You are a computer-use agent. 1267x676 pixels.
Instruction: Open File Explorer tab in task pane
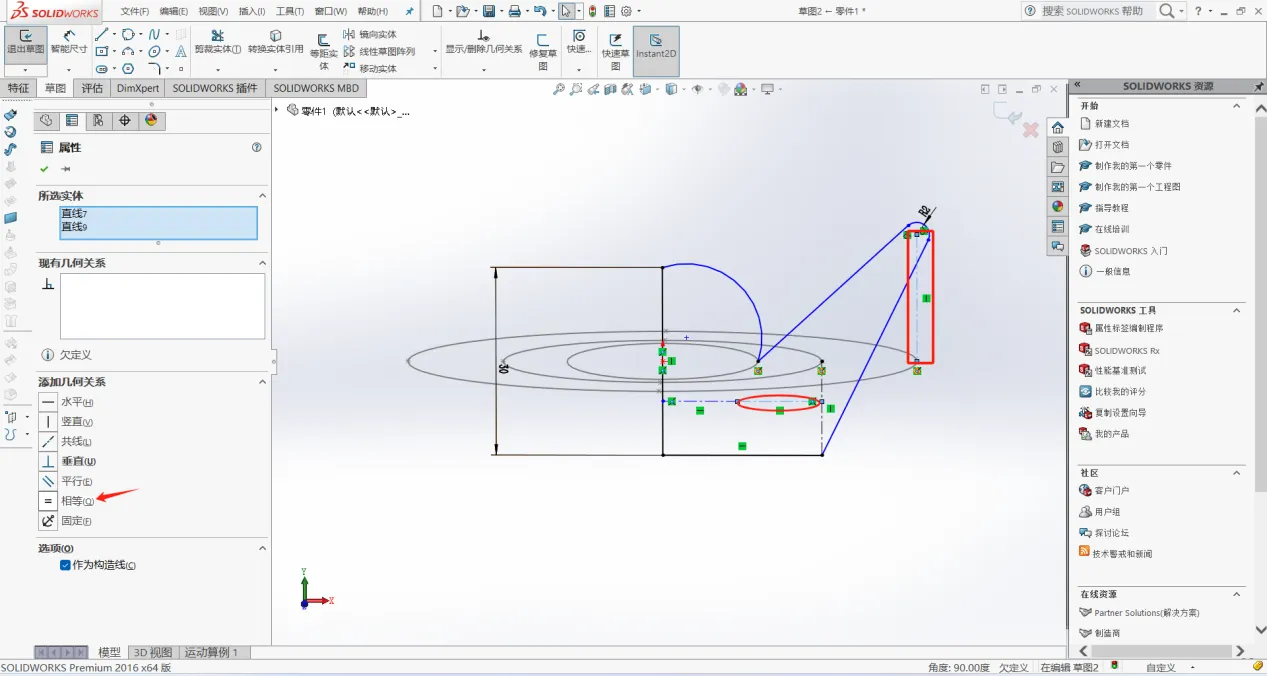(x=1057, y=166)
